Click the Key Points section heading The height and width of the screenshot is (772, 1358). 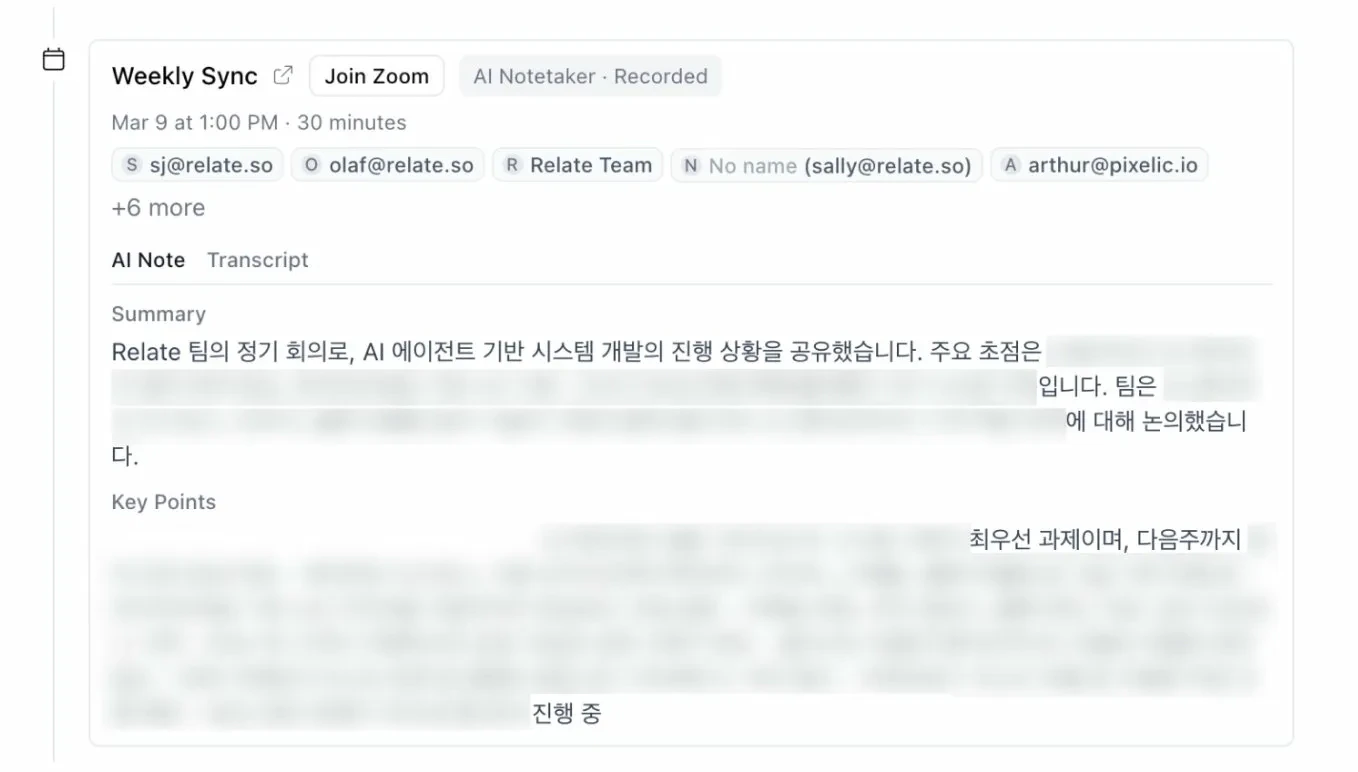point(163,502)
